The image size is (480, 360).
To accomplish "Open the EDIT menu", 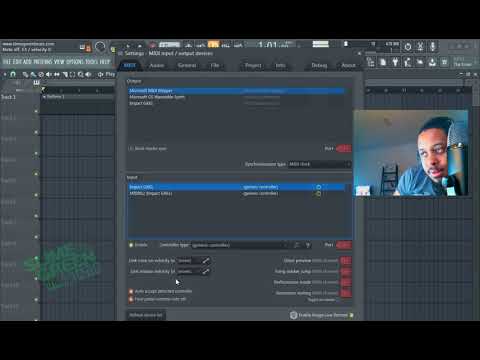I will pos(17,62).
